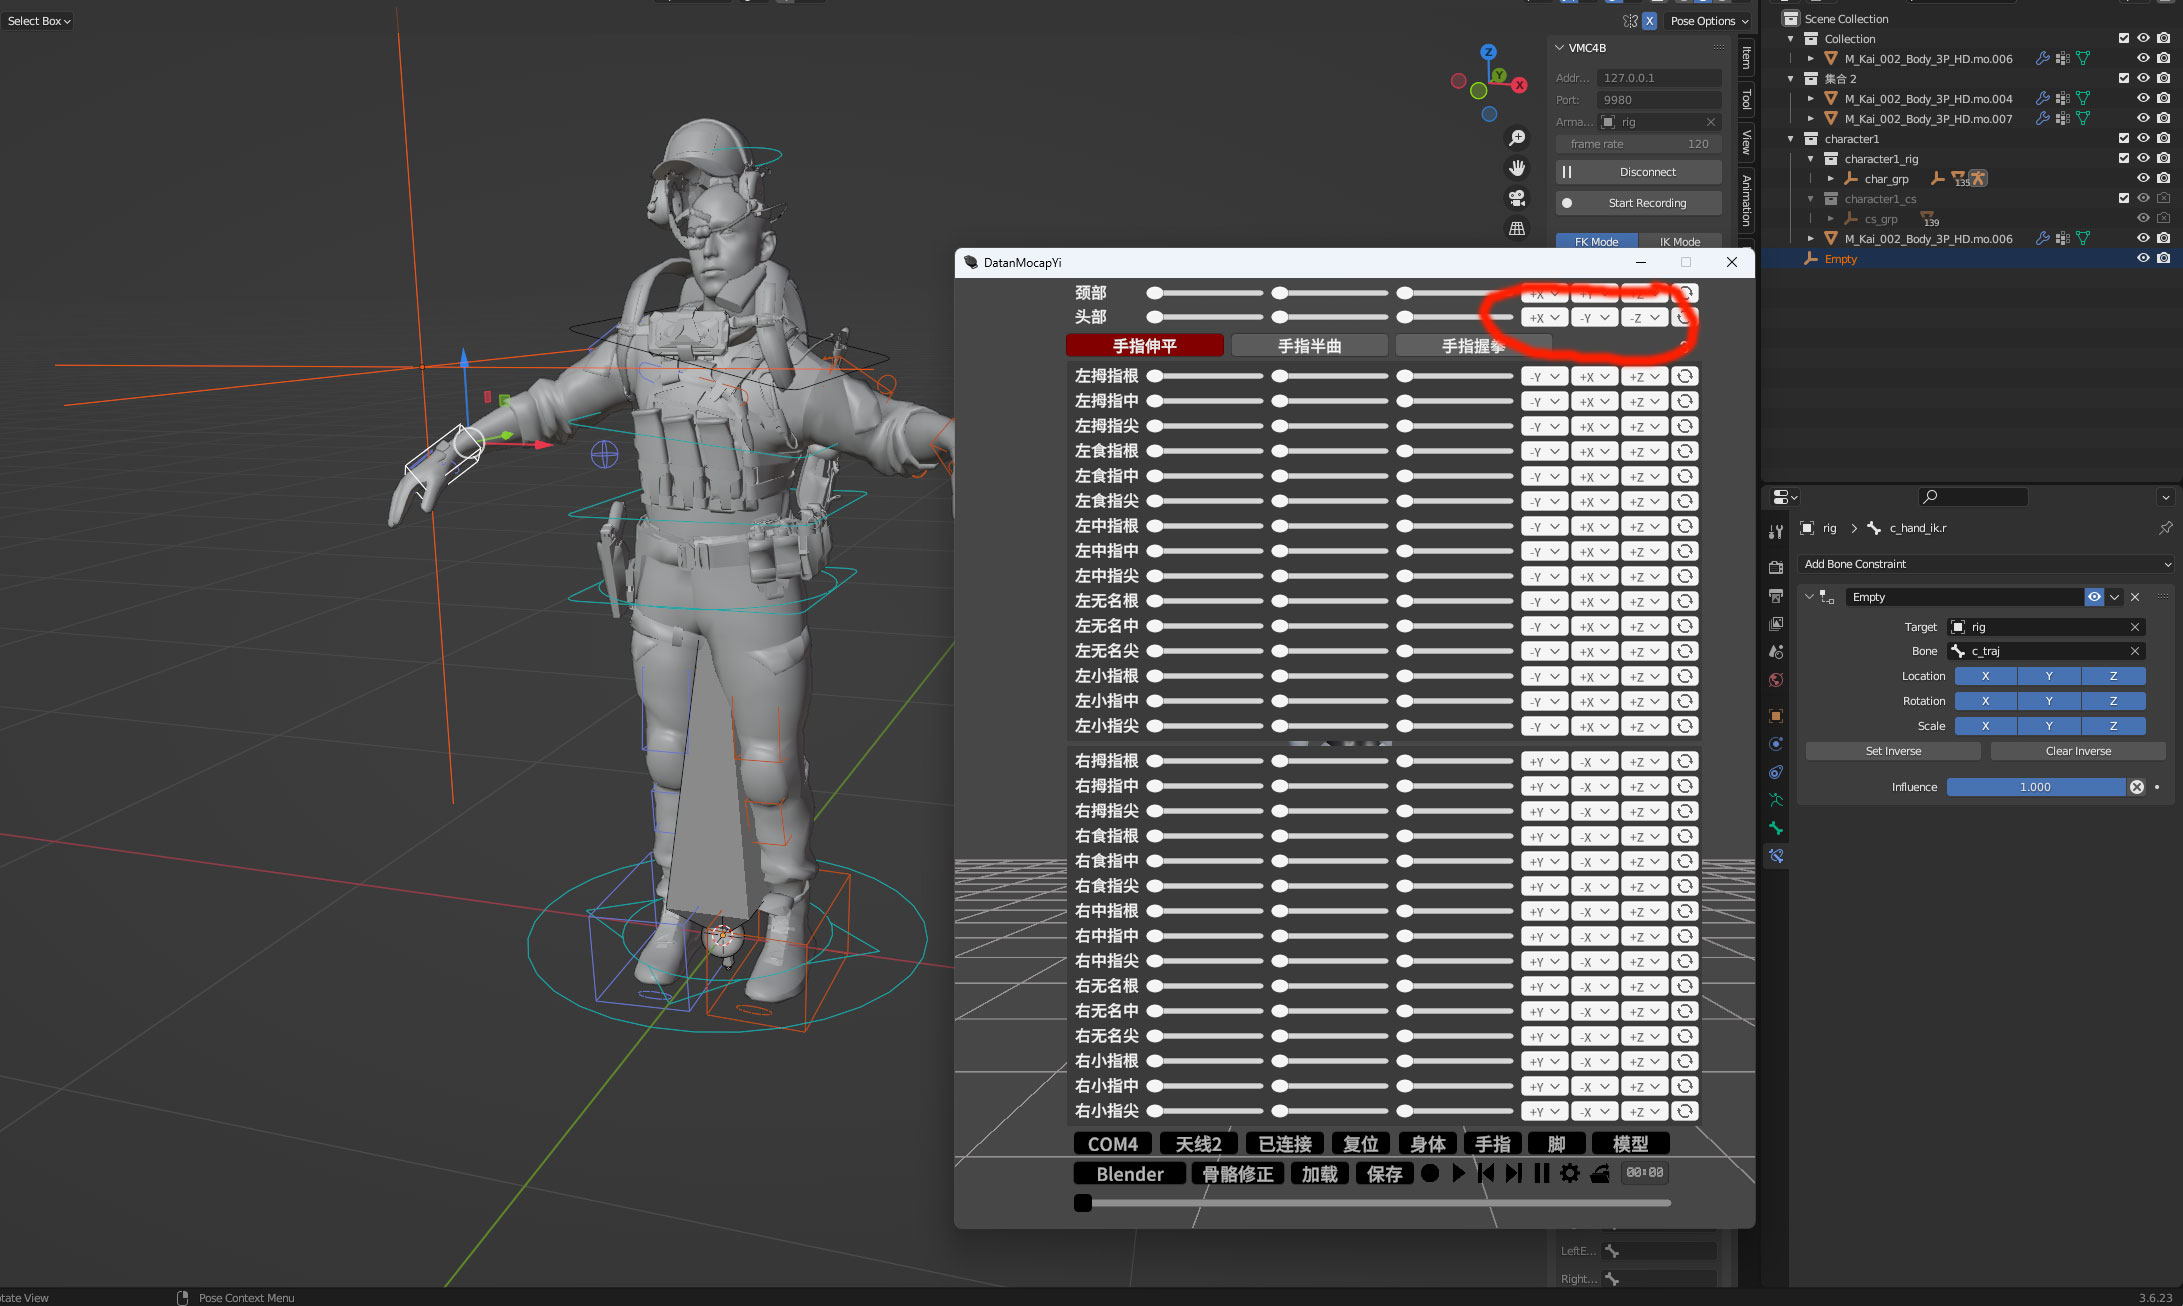
Task: Hide the Empty object in outliner
Action: (x=2143, y=259)
